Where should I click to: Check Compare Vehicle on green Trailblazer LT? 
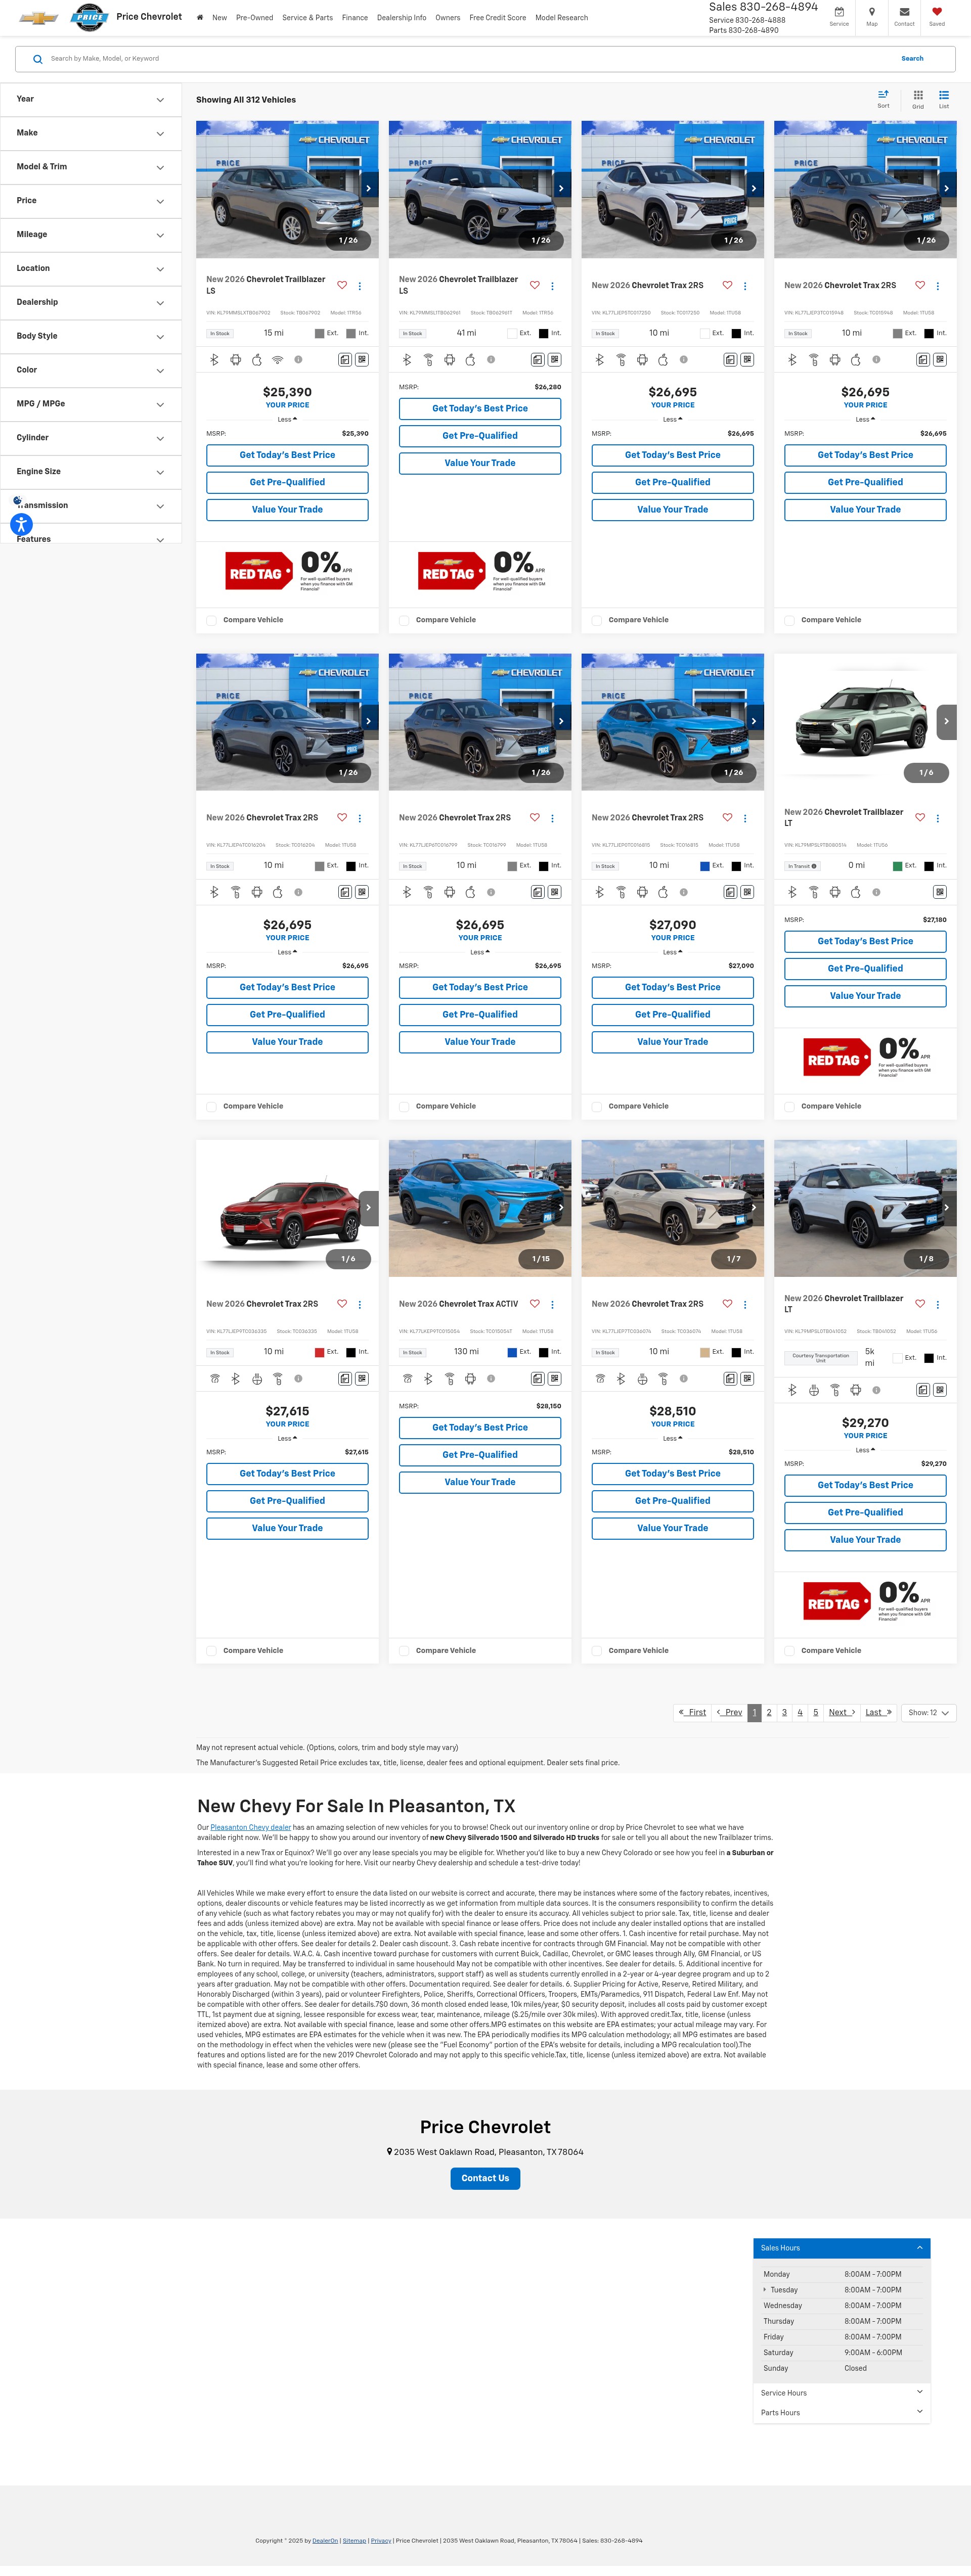789,1106
